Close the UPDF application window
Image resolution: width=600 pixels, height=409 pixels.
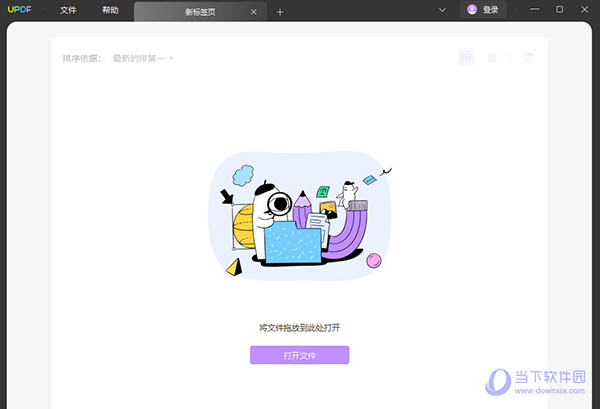(586, 10)
